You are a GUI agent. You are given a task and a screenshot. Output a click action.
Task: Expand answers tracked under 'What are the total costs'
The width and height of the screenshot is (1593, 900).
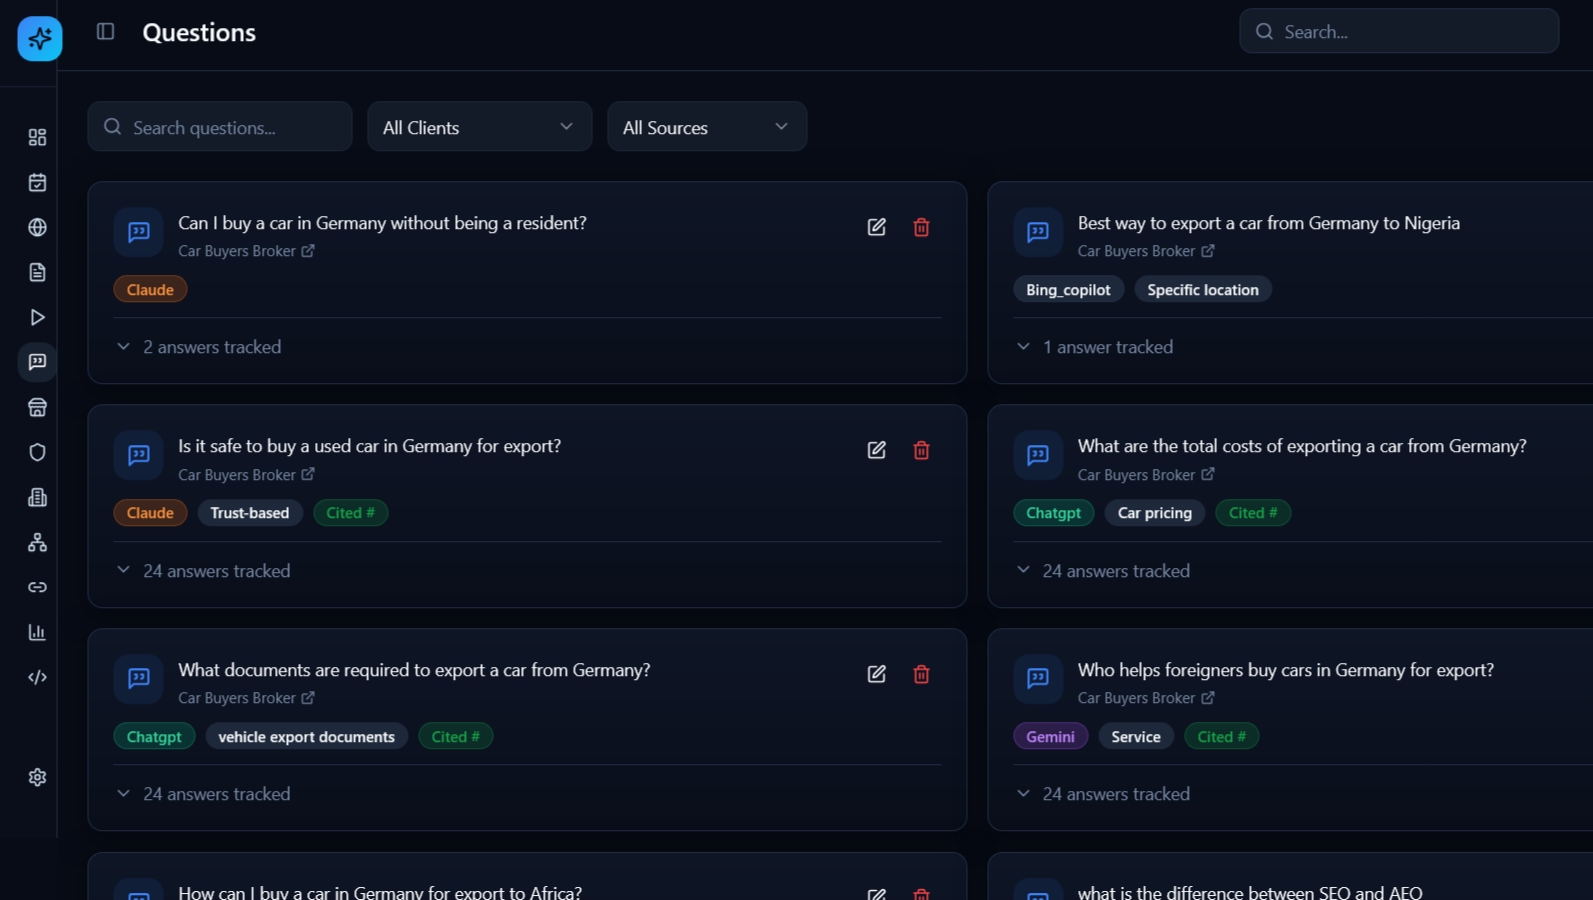(x=1103, y=571)
